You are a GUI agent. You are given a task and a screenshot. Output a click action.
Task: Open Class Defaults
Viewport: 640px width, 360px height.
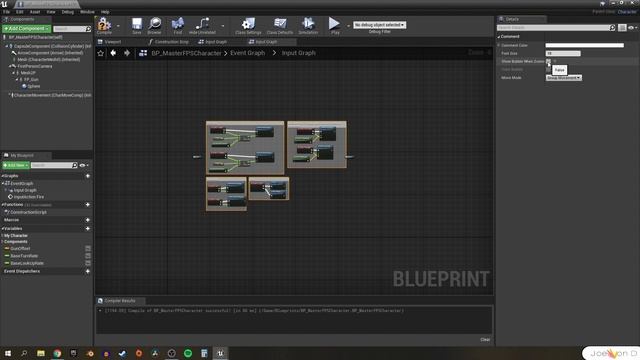pos(280,25)
